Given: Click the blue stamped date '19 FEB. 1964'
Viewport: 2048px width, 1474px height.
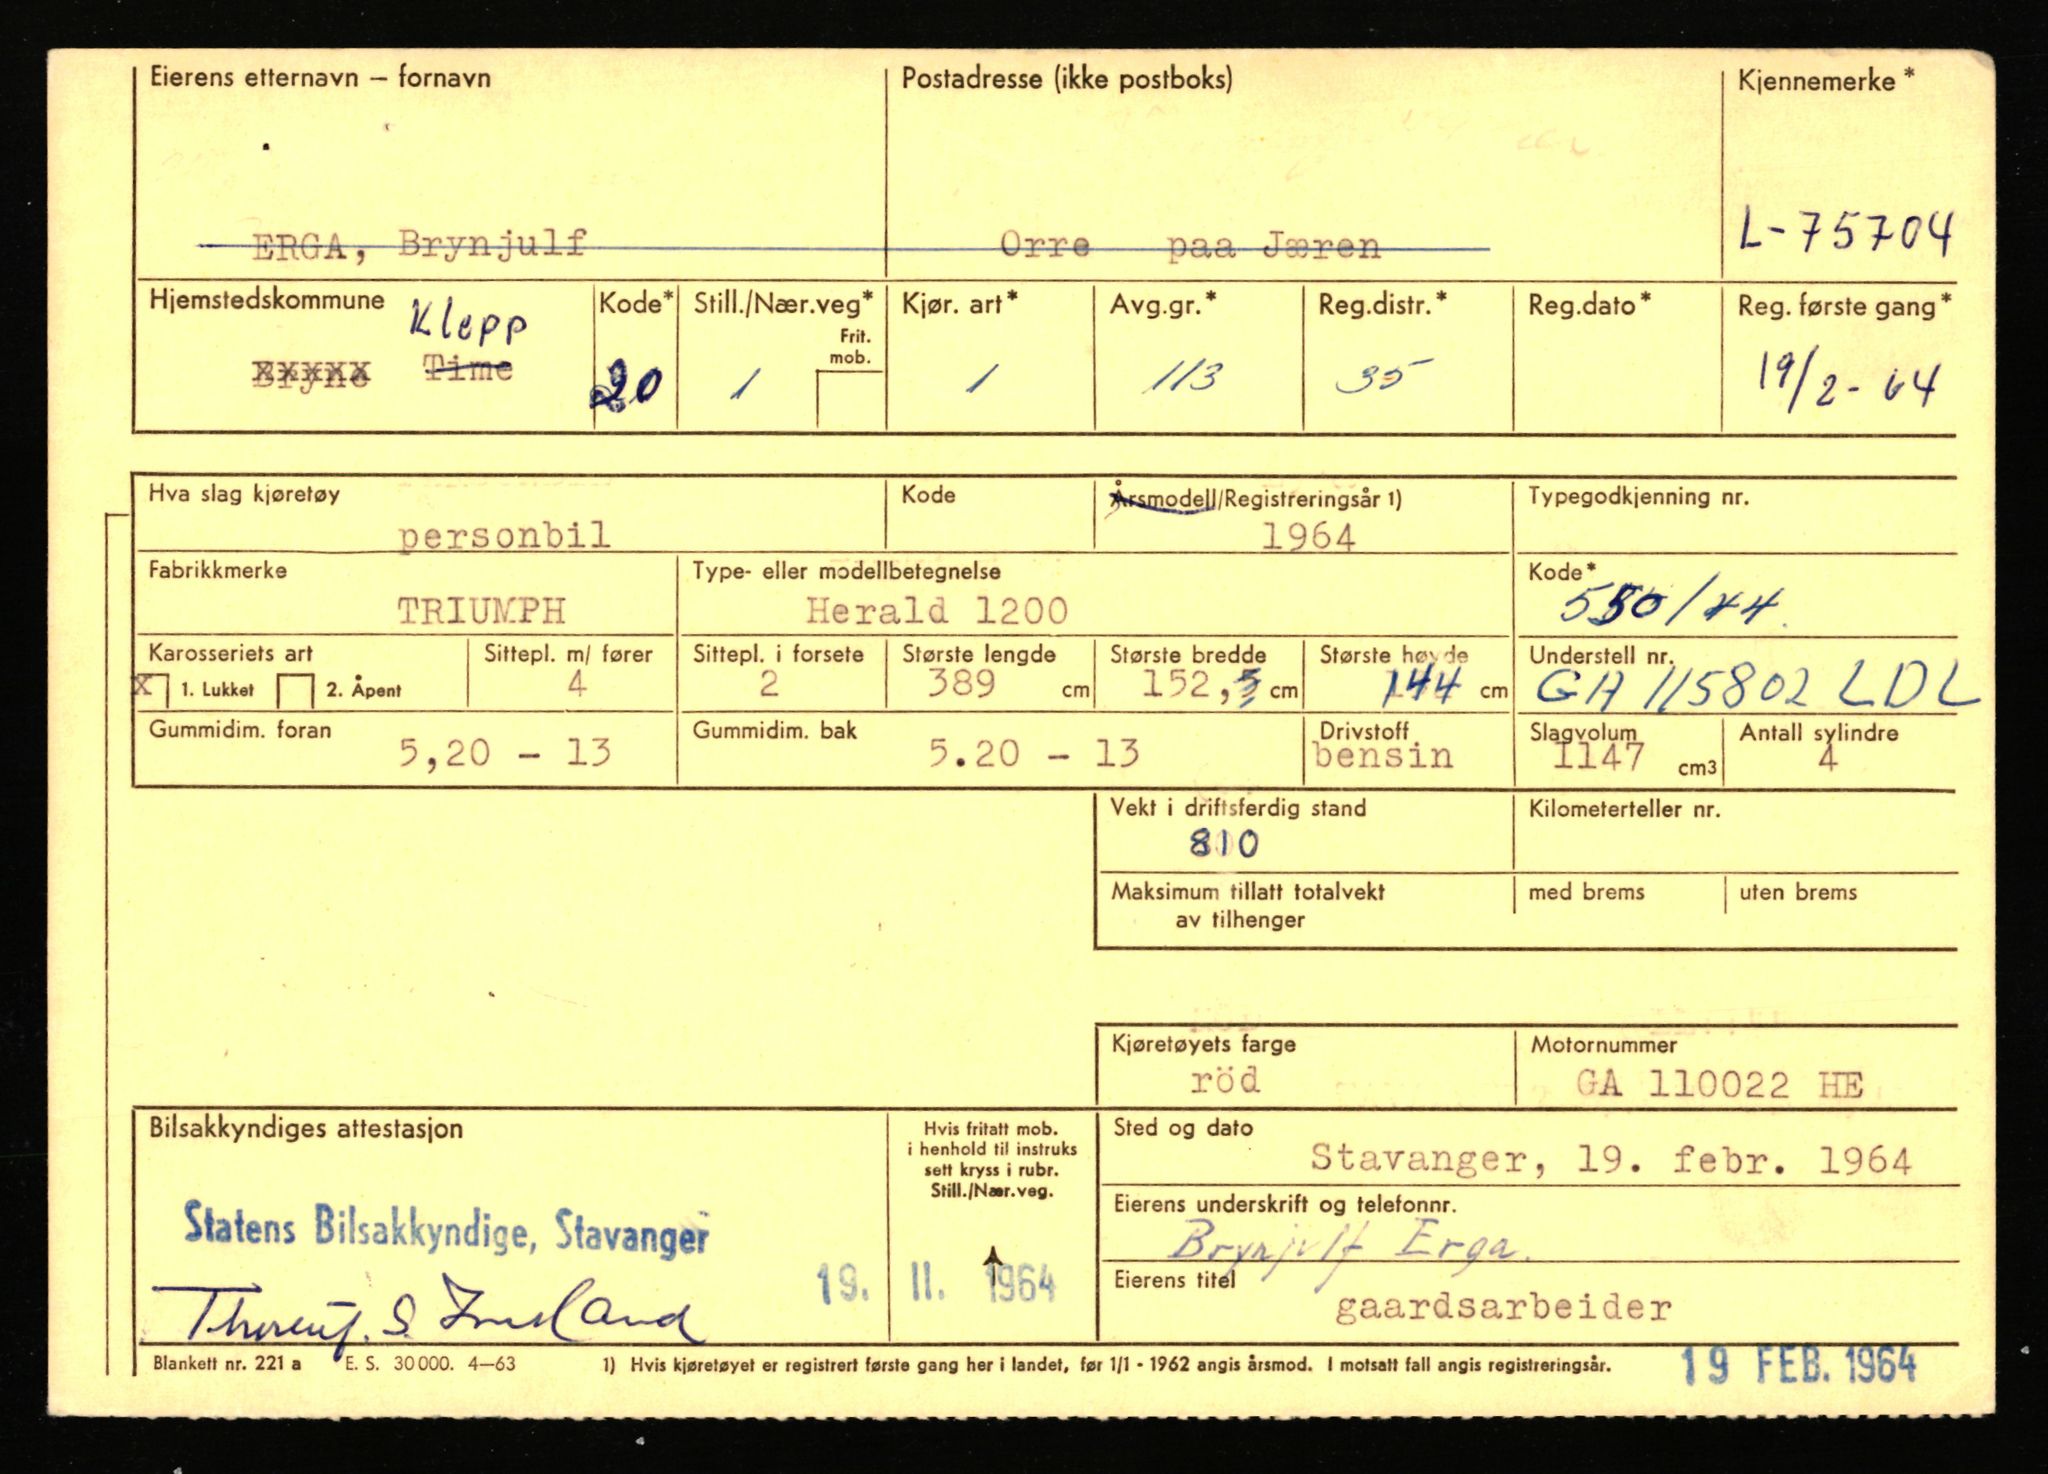Looking at the screenshot, I should click(x=1799, y=1366).
